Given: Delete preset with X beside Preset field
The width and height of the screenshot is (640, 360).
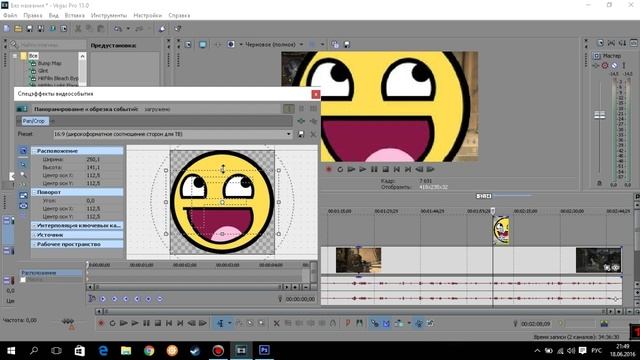Looking at the screenshot, I should [x=313, y=134].
